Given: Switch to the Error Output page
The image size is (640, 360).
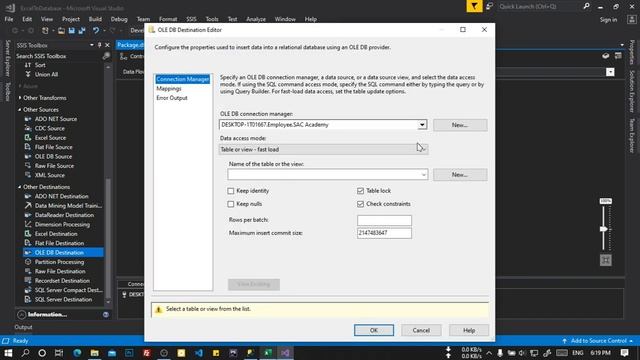Looking at the screenshot, I should (x=172, y=98).
